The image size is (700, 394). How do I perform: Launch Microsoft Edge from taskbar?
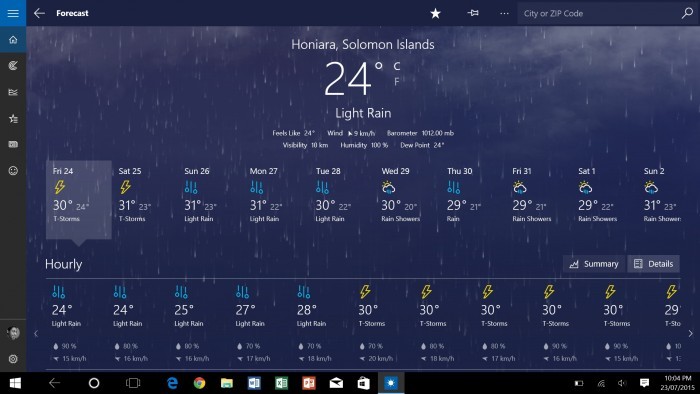coord(172,383)
